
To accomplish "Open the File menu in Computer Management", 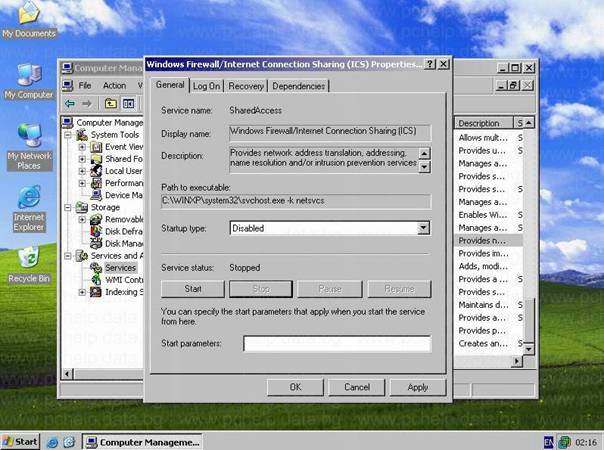I will pyautogui.click(x=85, y=85).
